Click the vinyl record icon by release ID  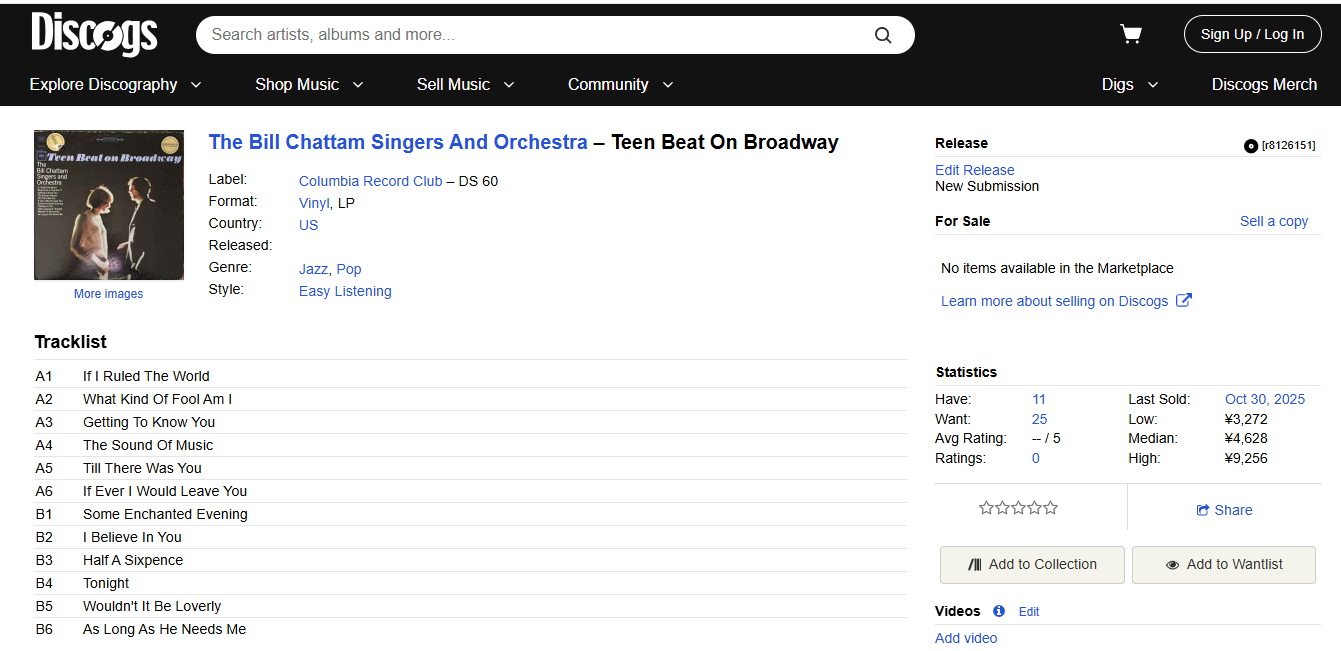pos(1250,146)
